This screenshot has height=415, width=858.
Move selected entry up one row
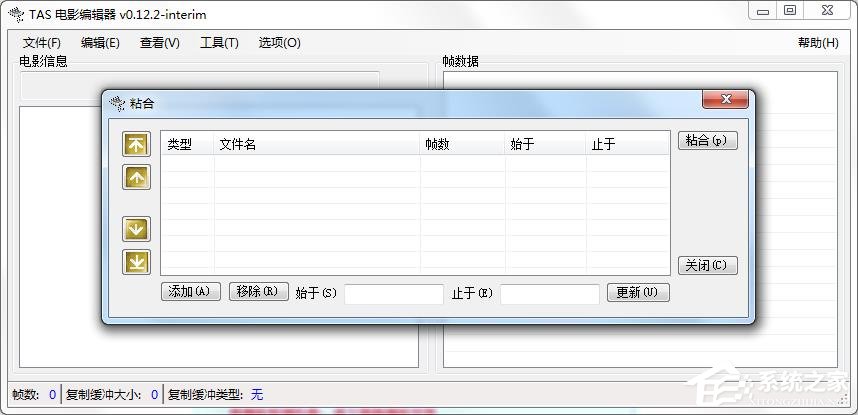136,177
